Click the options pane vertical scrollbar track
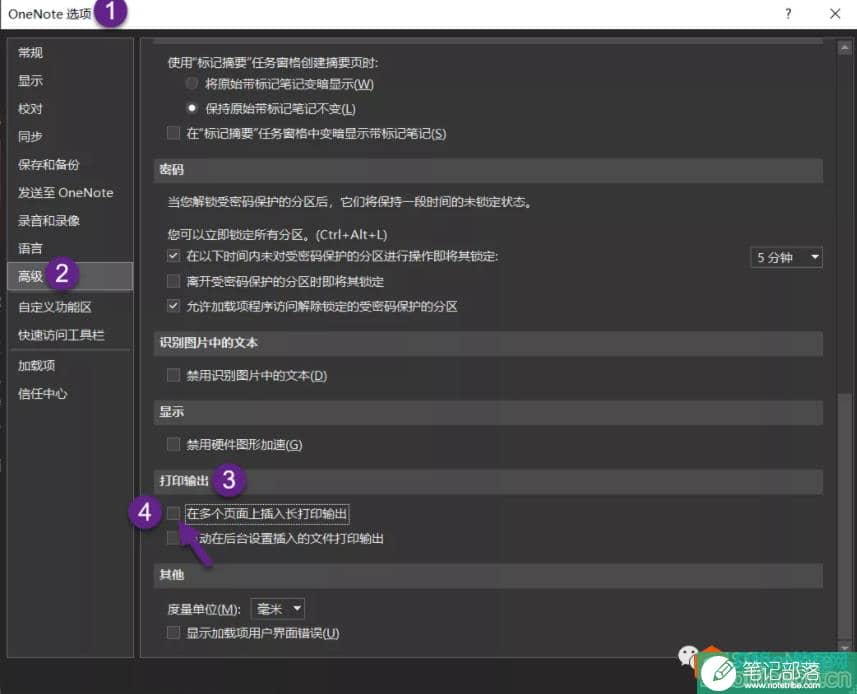857x694 pixels. click(x=844, y=350)
